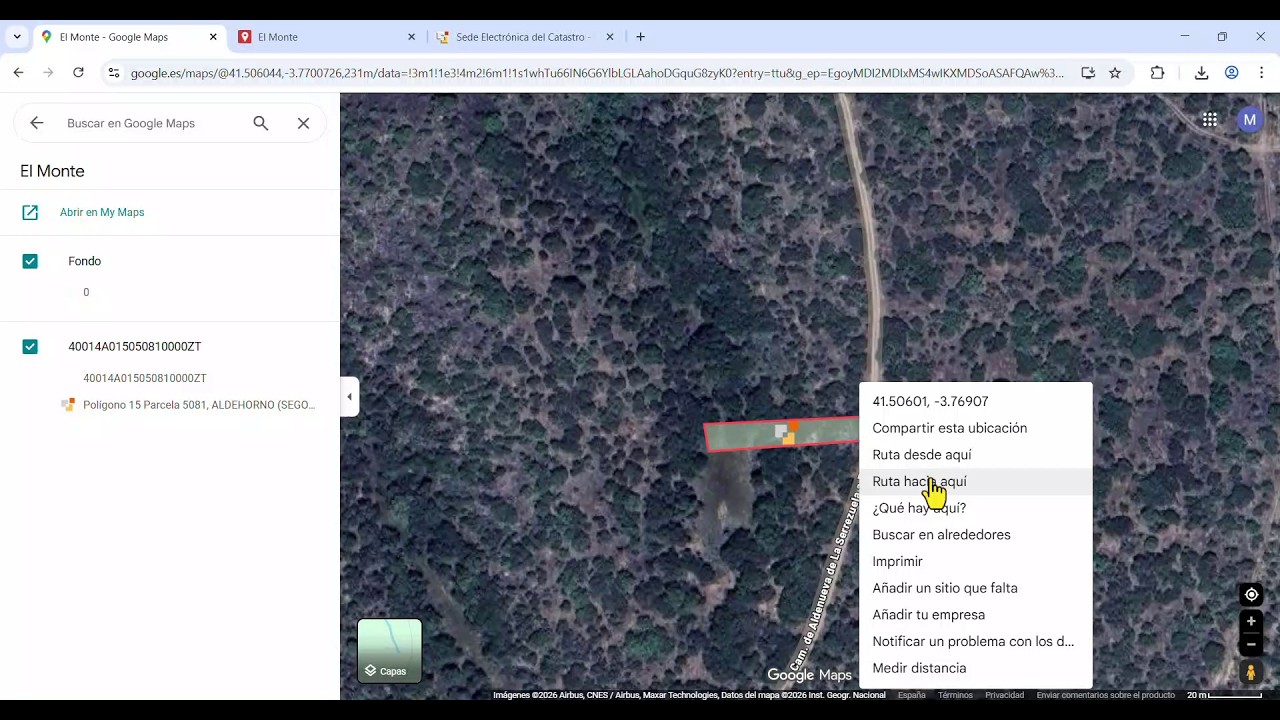Open a new browser tab
This screenshot has width=1280, height=720.
pos(640,37)
